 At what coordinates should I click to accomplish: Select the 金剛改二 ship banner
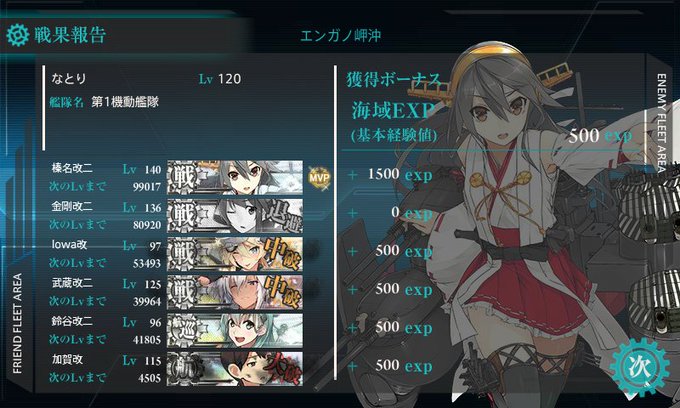(x=235, y=215)
